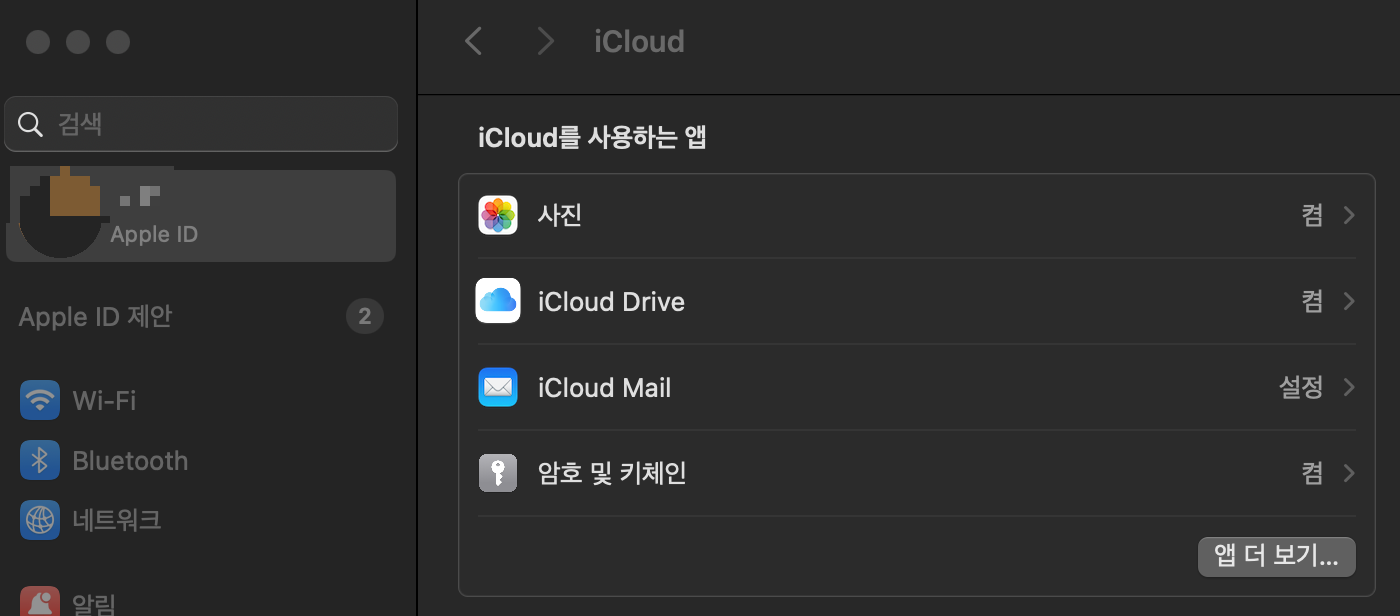The width and height of the screenshot is (1400, 616).
Task: Click the 사진 label text
Action: pyautogui.click(x=560, y=215)
